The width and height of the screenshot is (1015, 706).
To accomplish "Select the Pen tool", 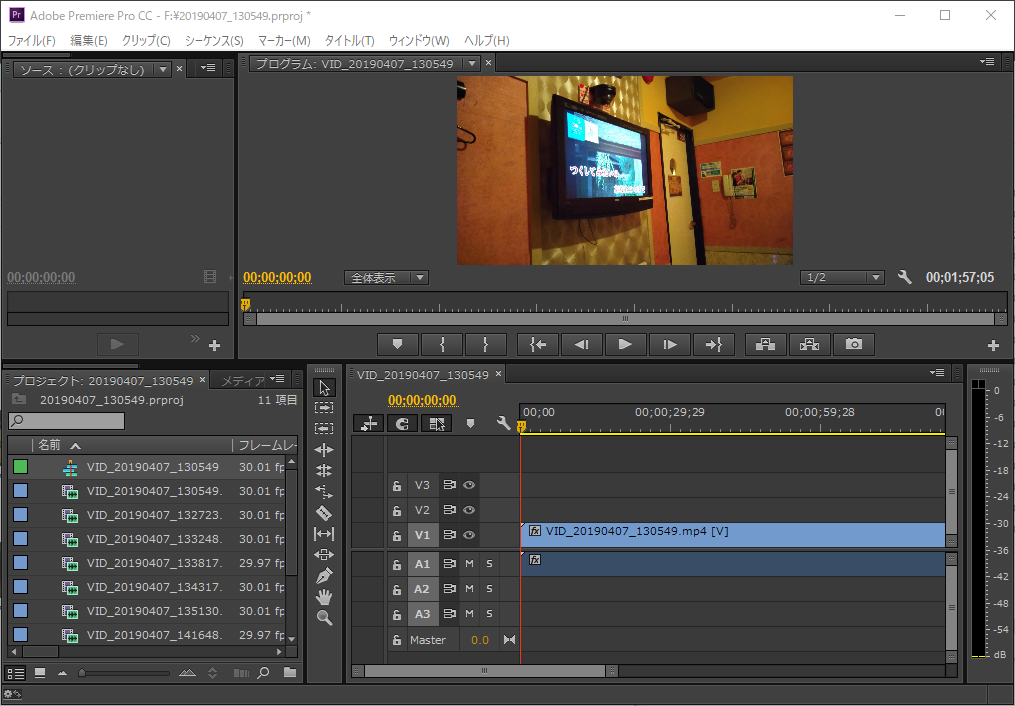I will pyautogui.click(x=324, y=576).
